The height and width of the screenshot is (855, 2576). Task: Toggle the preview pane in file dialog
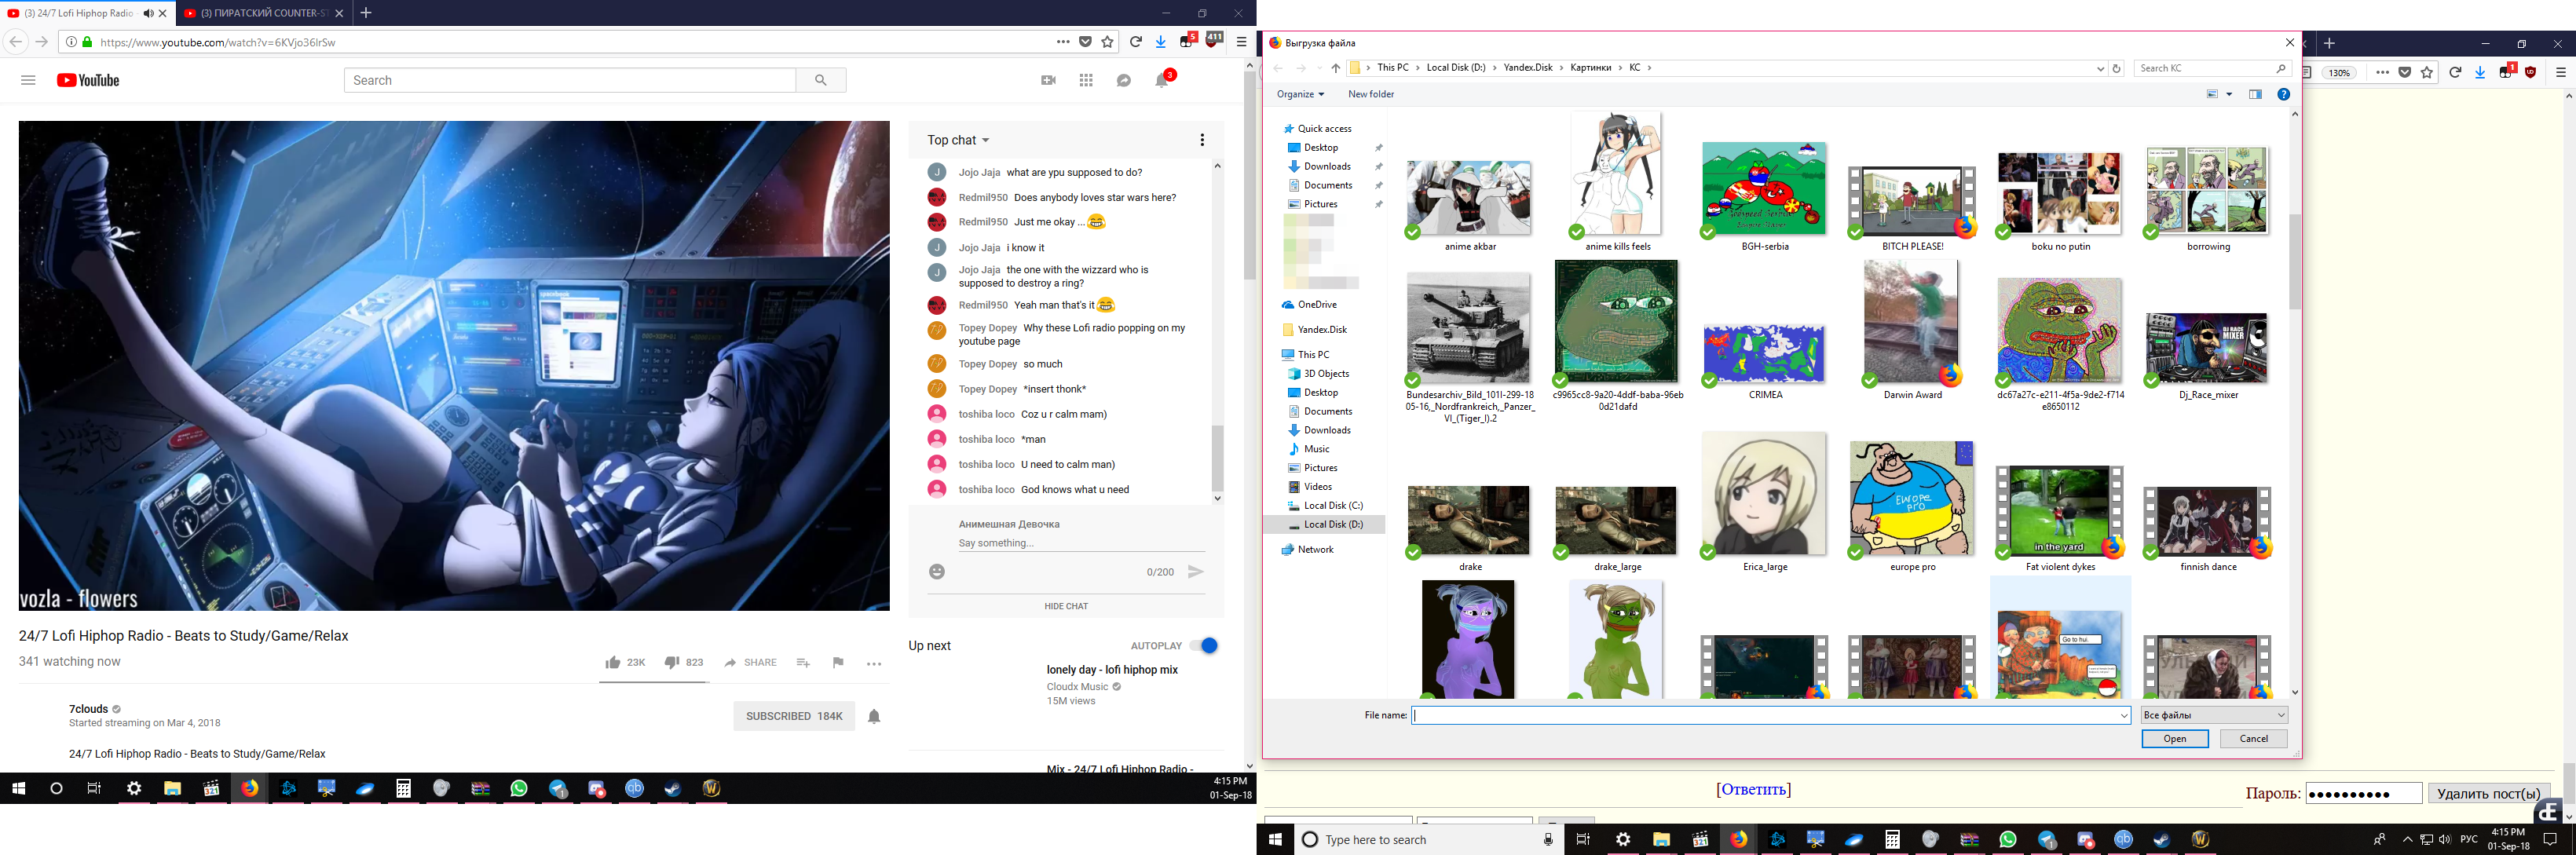click(x=2255, y=94)
